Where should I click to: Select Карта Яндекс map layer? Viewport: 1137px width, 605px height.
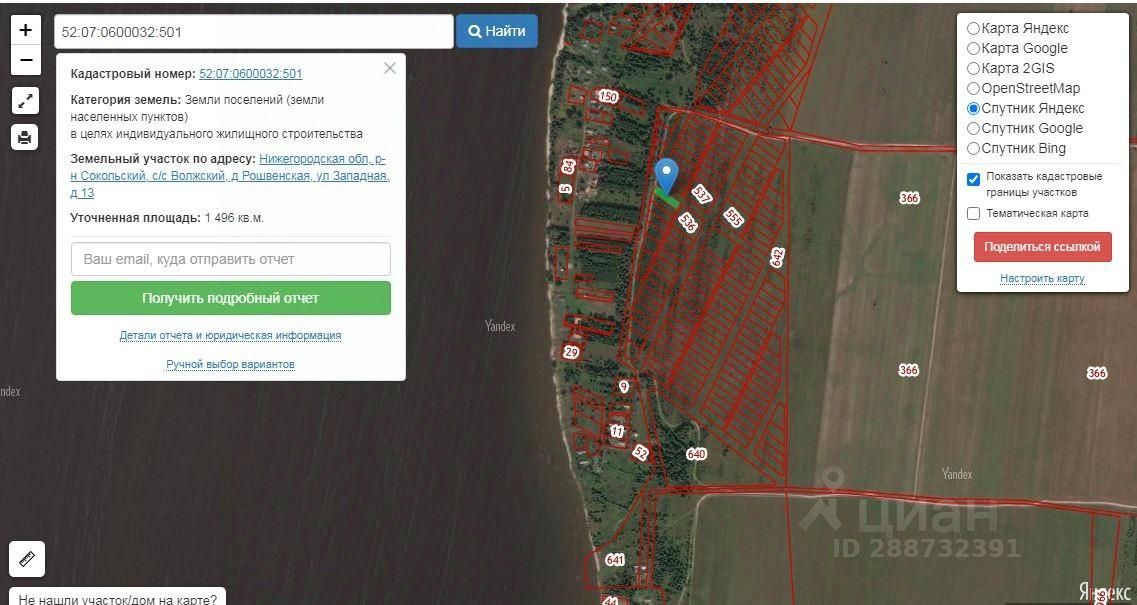tap(974, 28)
